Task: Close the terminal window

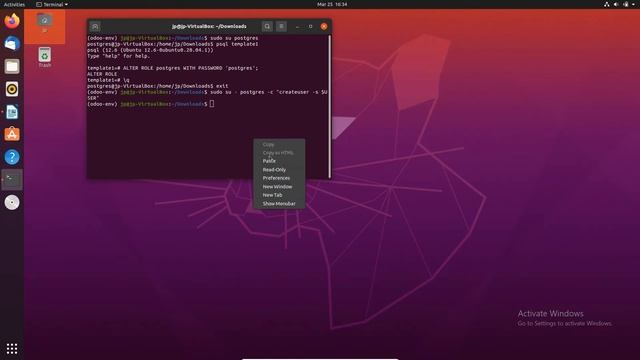Action: (324, 26)
